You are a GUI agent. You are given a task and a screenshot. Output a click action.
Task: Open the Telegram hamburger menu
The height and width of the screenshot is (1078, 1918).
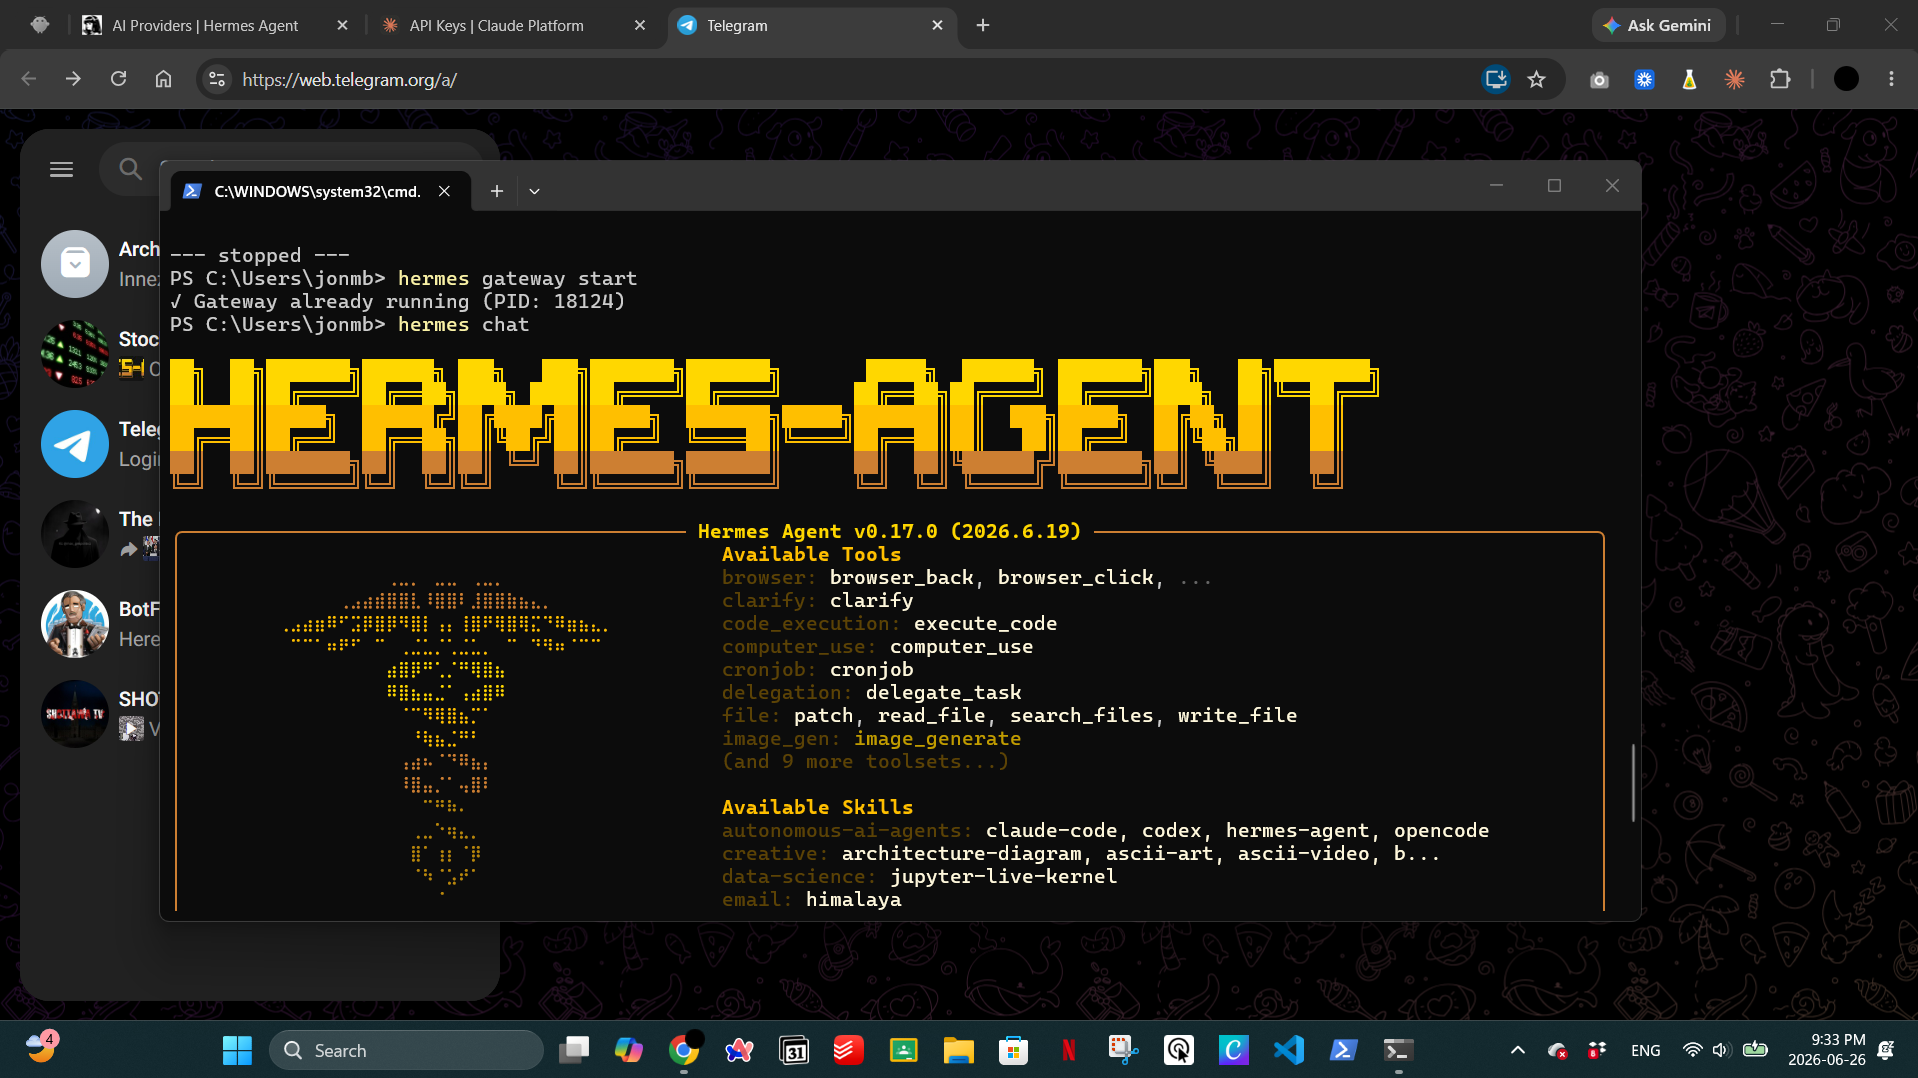(61, 169)
